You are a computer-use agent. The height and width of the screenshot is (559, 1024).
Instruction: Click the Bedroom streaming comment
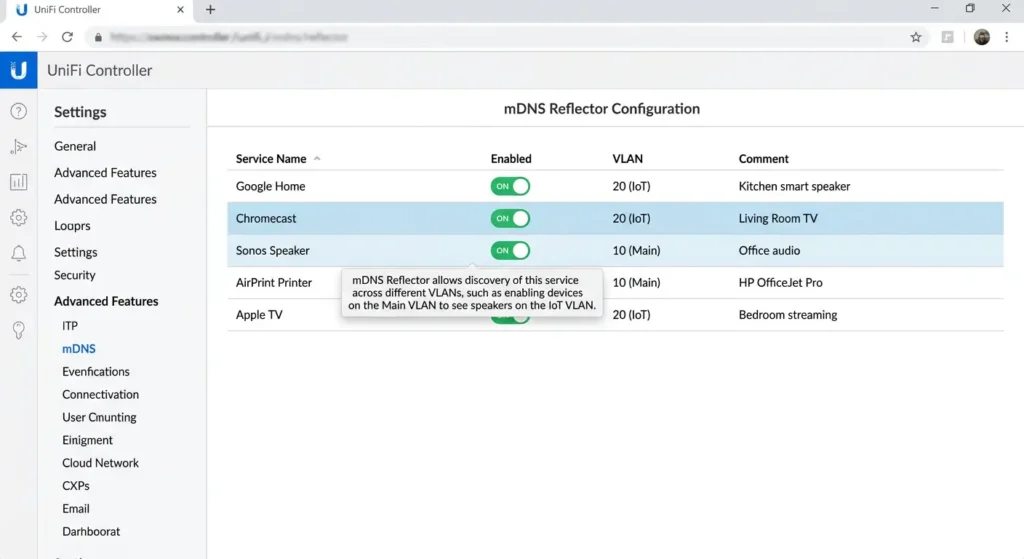(788, 314)
